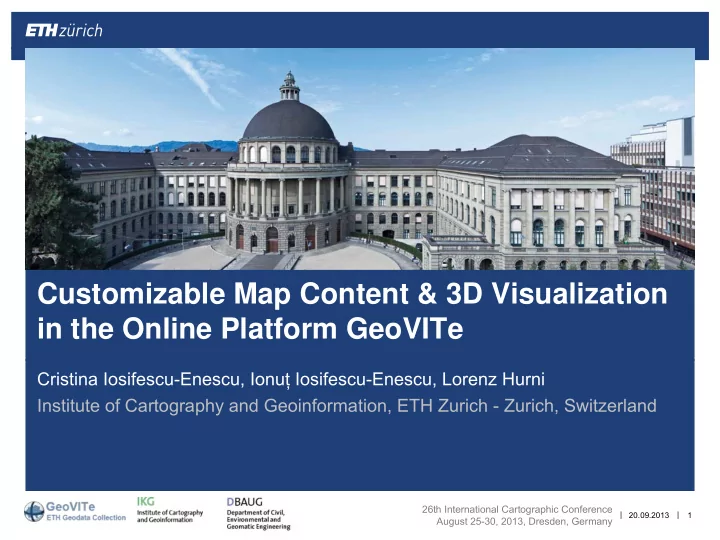Click the GeoVITe globe logo icon
This screenshot has width=720, height=540.
34,512
